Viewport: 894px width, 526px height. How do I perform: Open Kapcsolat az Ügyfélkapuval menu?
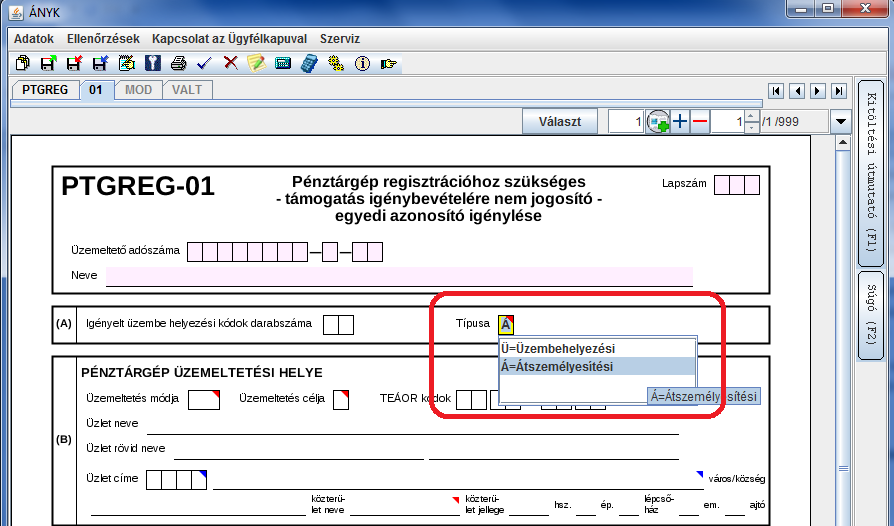229,39
